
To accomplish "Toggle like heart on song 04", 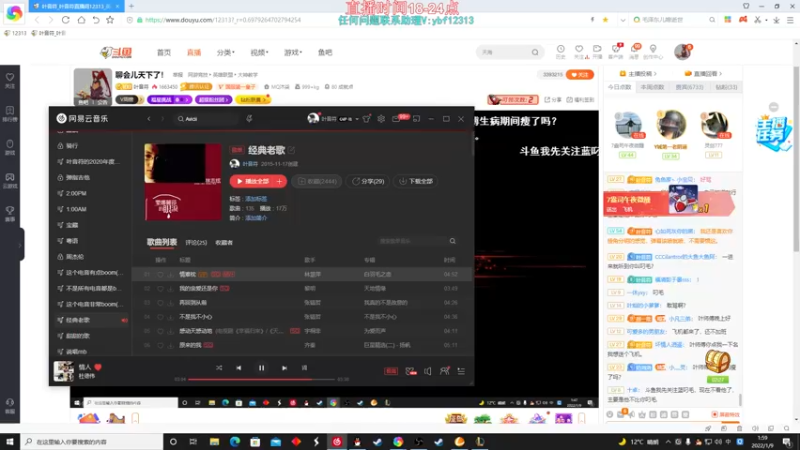I will point(160,317).
